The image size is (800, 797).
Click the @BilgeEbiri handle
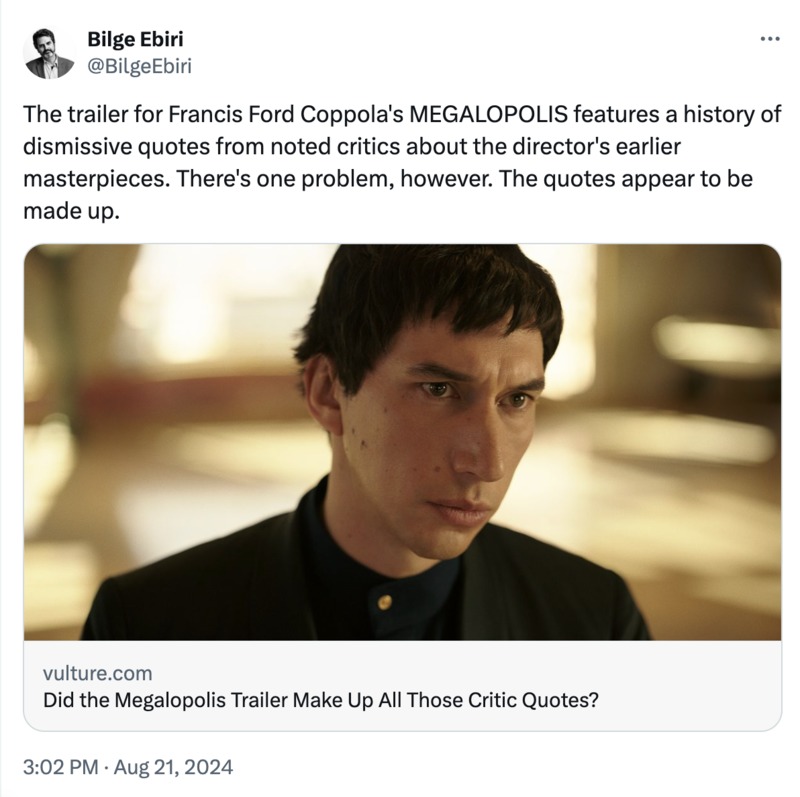point(140,66)
